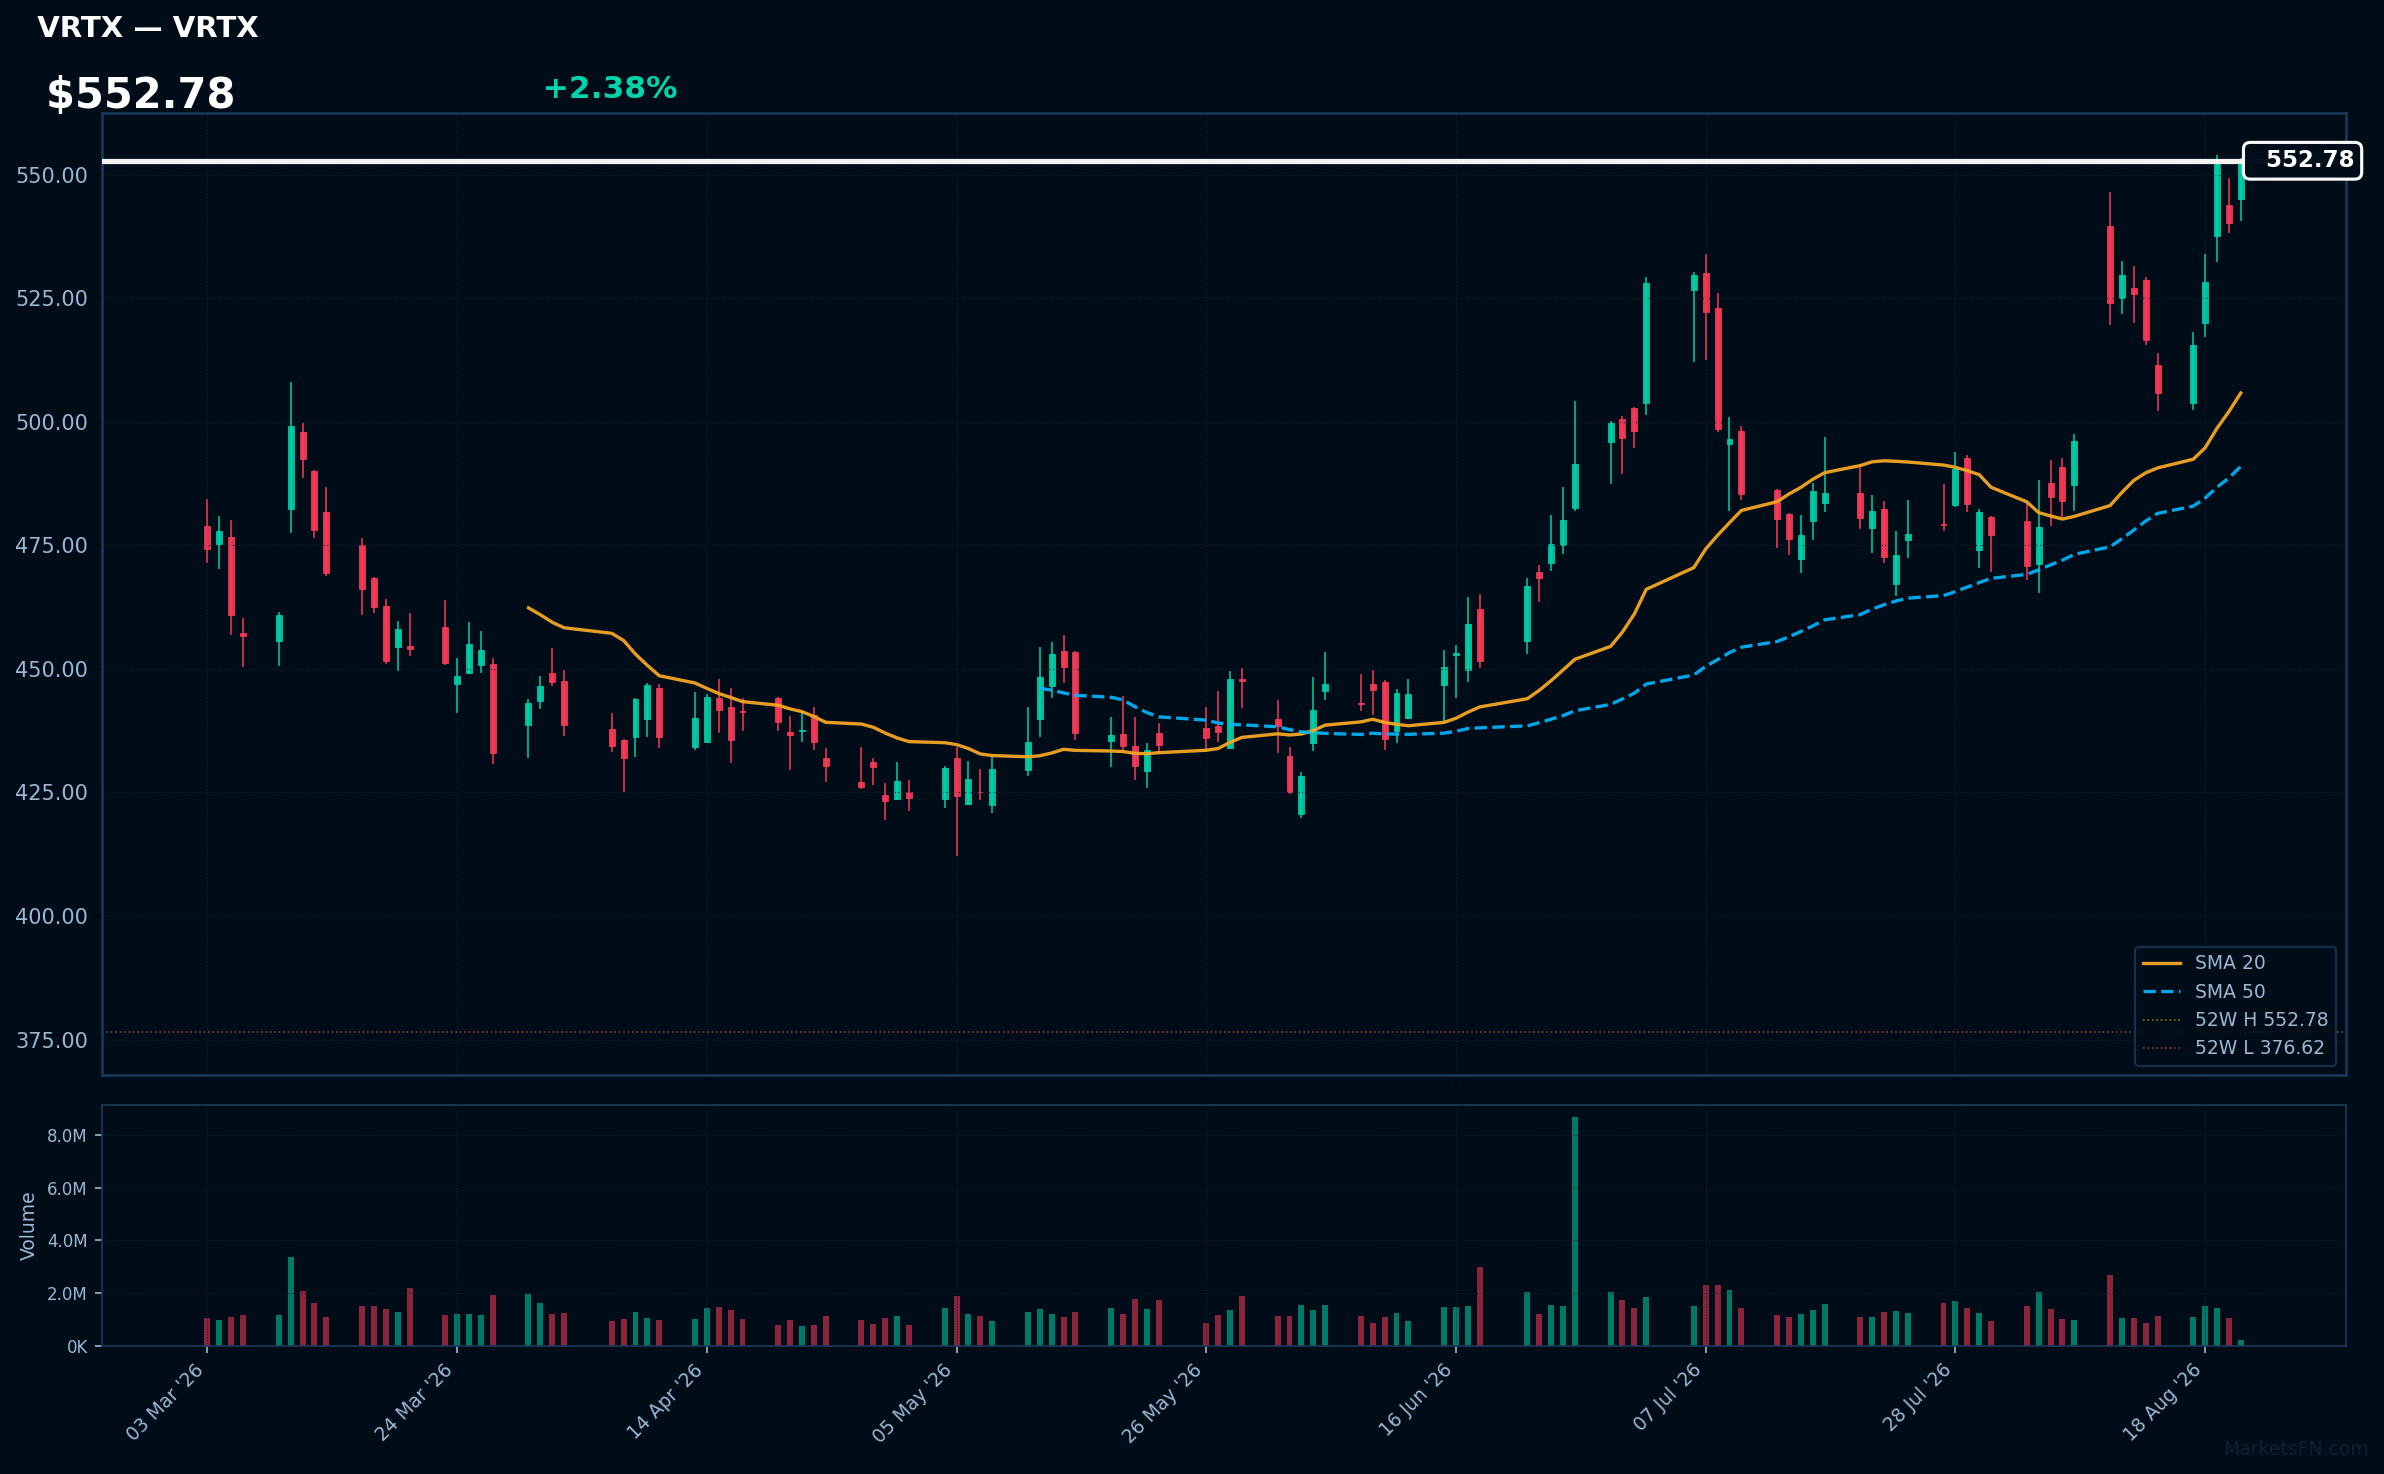Screen dimensions: 2384x1474
Task: Click the 24 Mar '26 date label
Action: [414, 1401]
